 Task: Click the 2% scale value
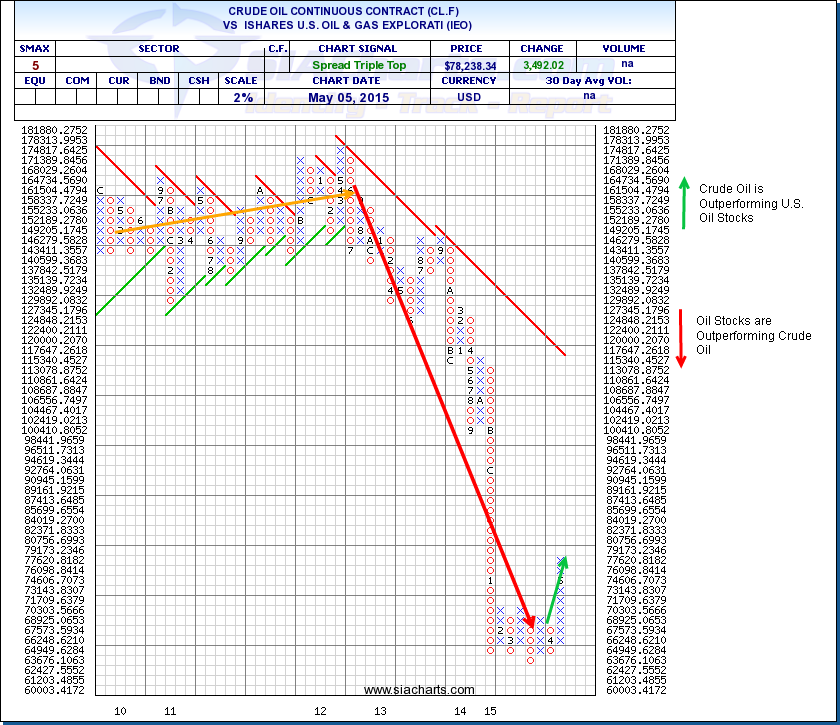point(243,97)
